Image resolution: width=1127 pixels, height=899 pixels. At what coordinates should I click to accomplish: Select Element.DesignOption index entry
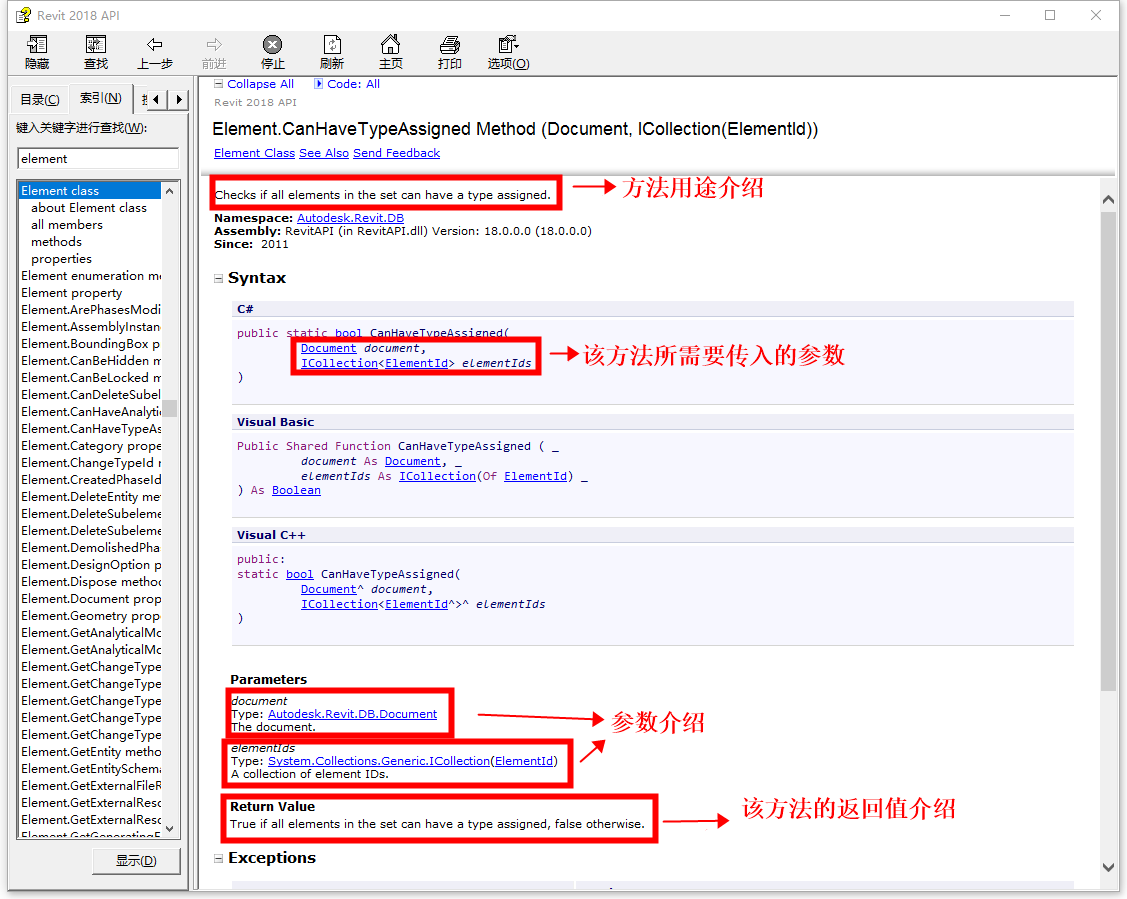(x=89, y=565)
